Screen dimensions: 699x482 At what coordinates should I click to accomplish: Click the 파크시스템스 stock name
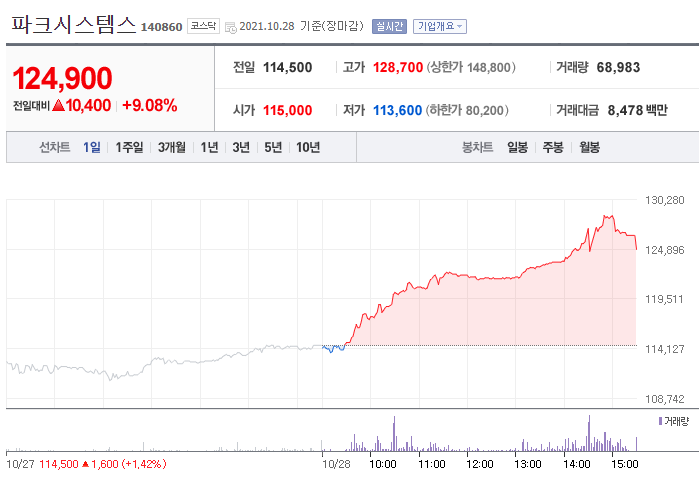tap(74, 24)
